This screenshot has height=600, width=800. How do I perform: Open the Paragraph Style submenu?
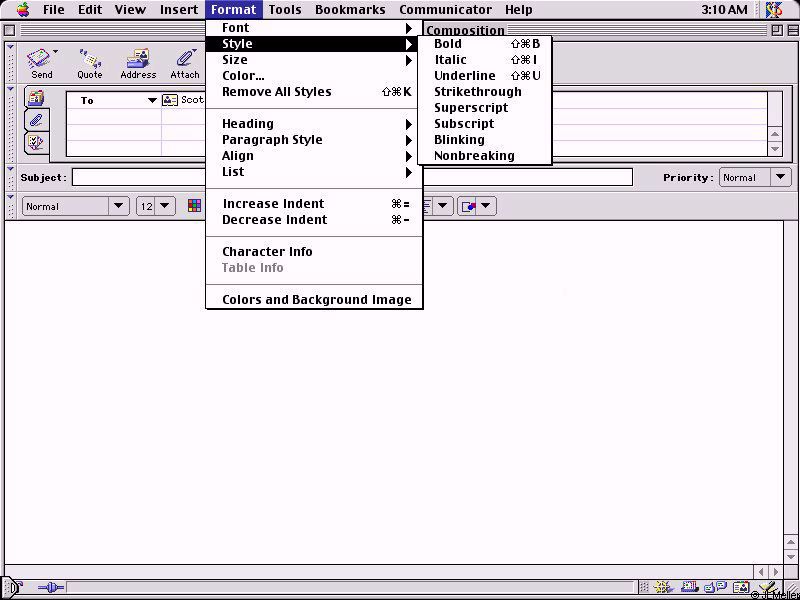(314, 139)
